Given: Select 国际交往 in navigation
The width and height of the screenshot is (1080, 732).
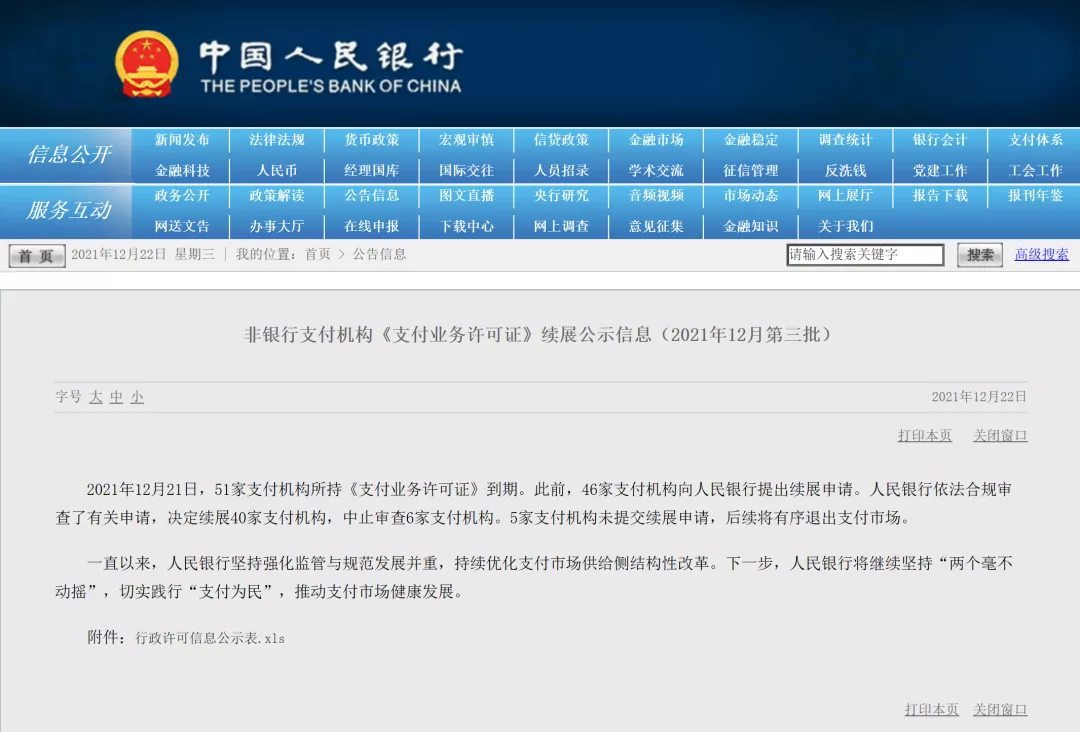Looking at the screenshot, I should click(x=466, y=170).
